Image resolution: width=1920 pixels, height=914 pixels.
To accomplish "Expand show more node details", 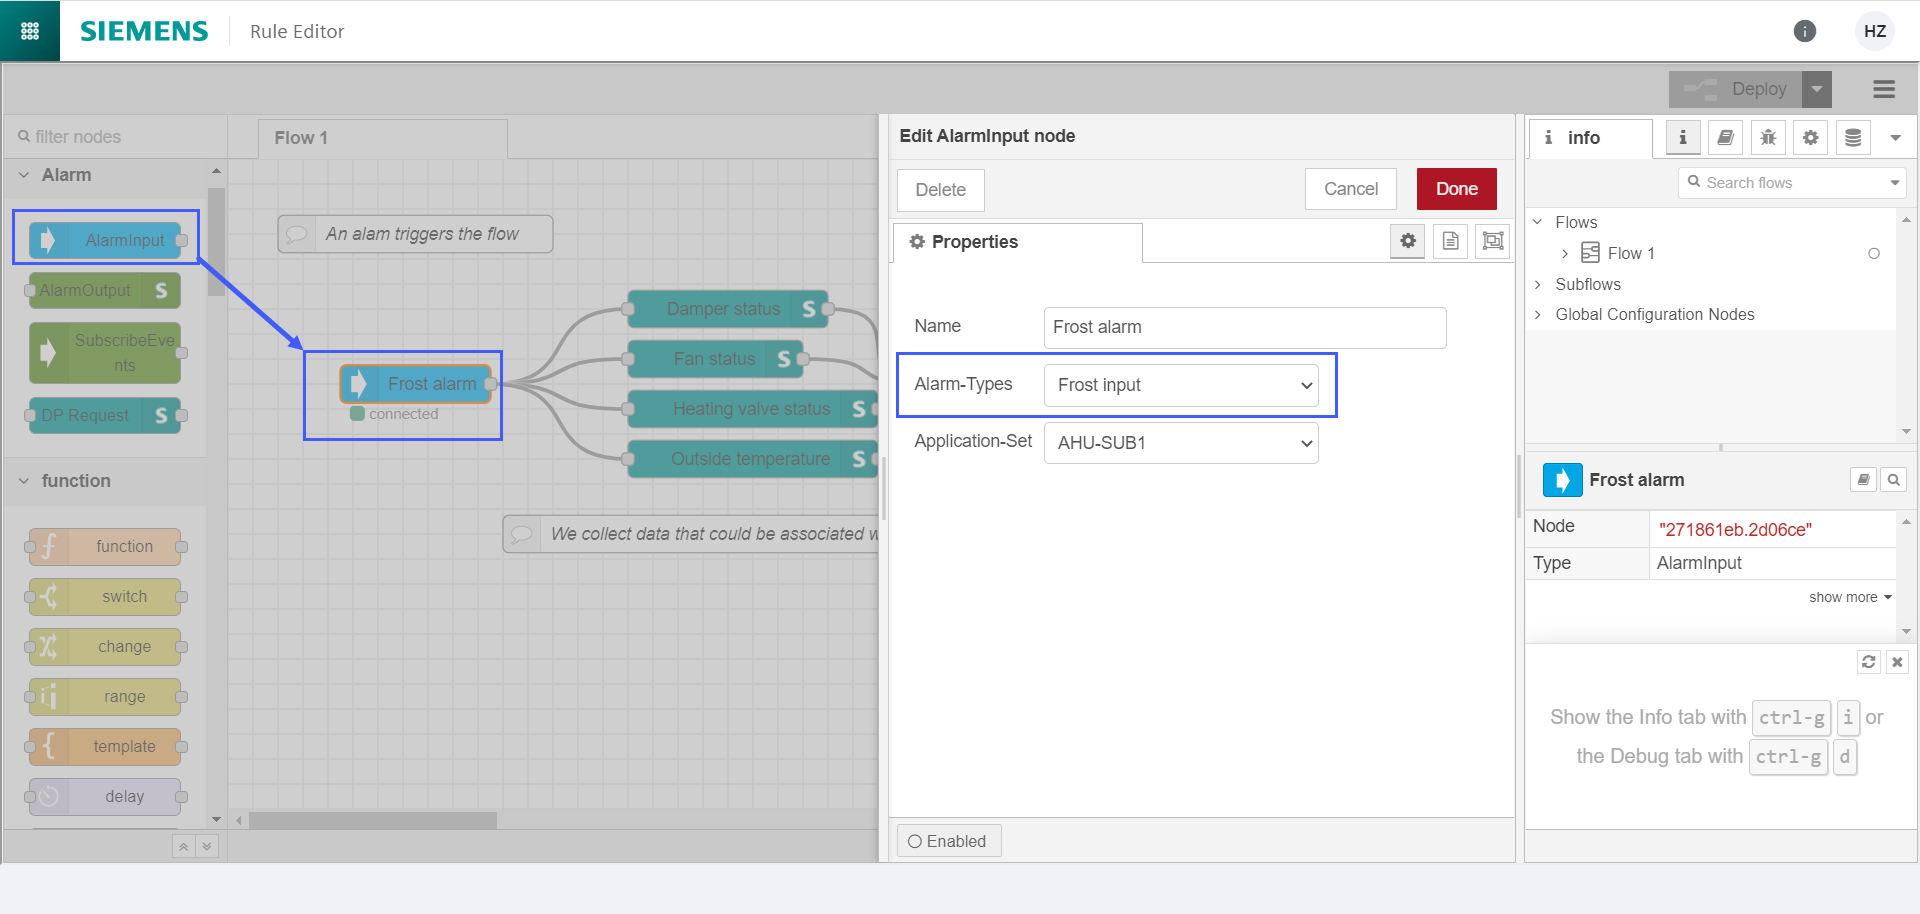I will [x=1850, y=597].
